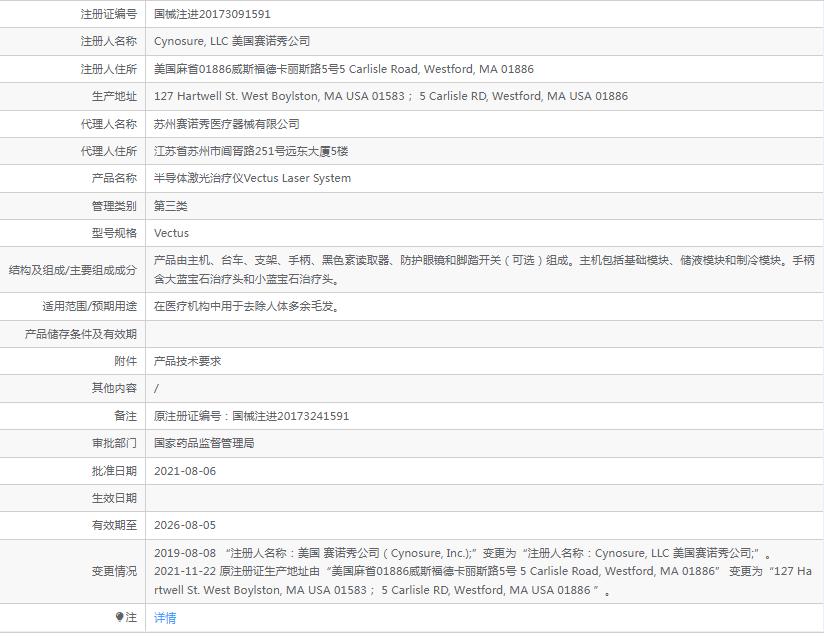The image size is (824, 636).
Task: Click the 结构及组成/主要组成成分 label
Action: pyautogui.click(x=73, y=270)
